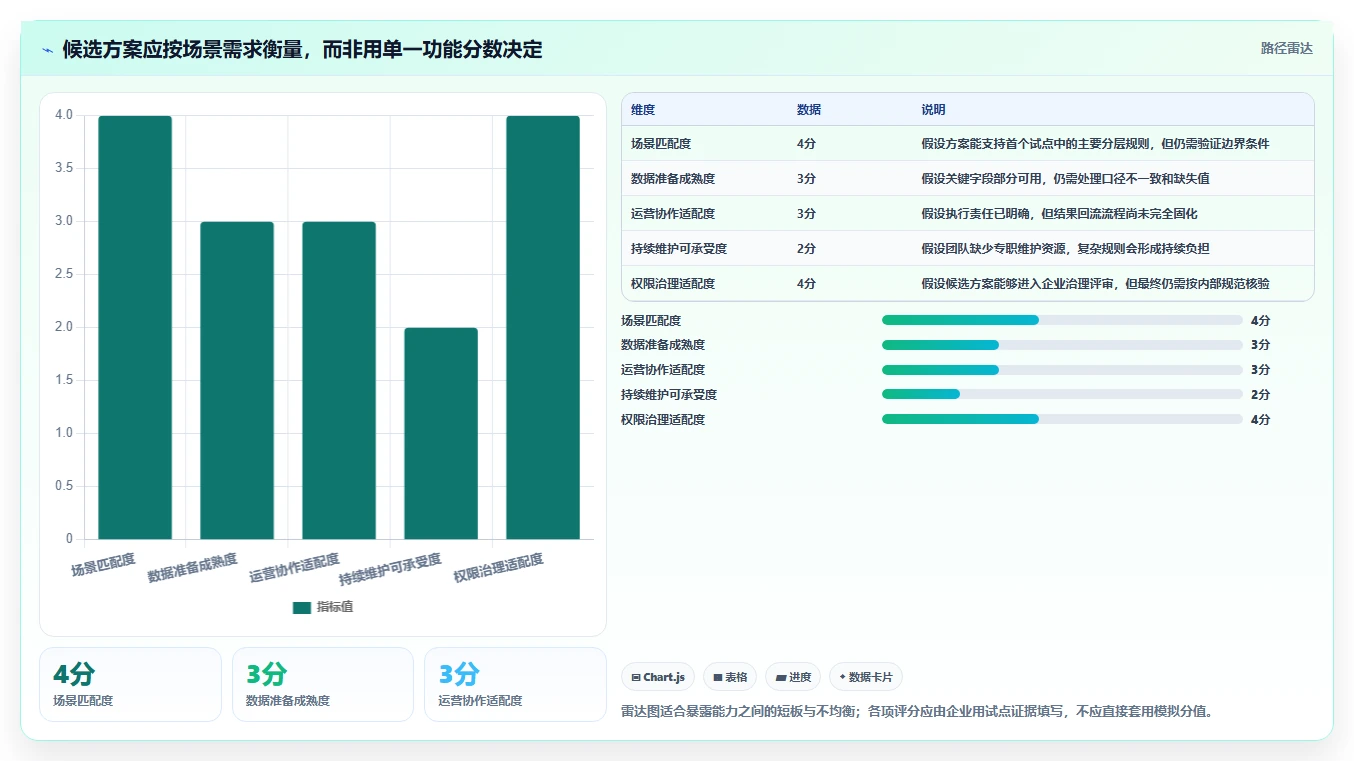Screen dimensions: 1354x761
Task: Click the 维度 table column header
Action: pos(643,110)
